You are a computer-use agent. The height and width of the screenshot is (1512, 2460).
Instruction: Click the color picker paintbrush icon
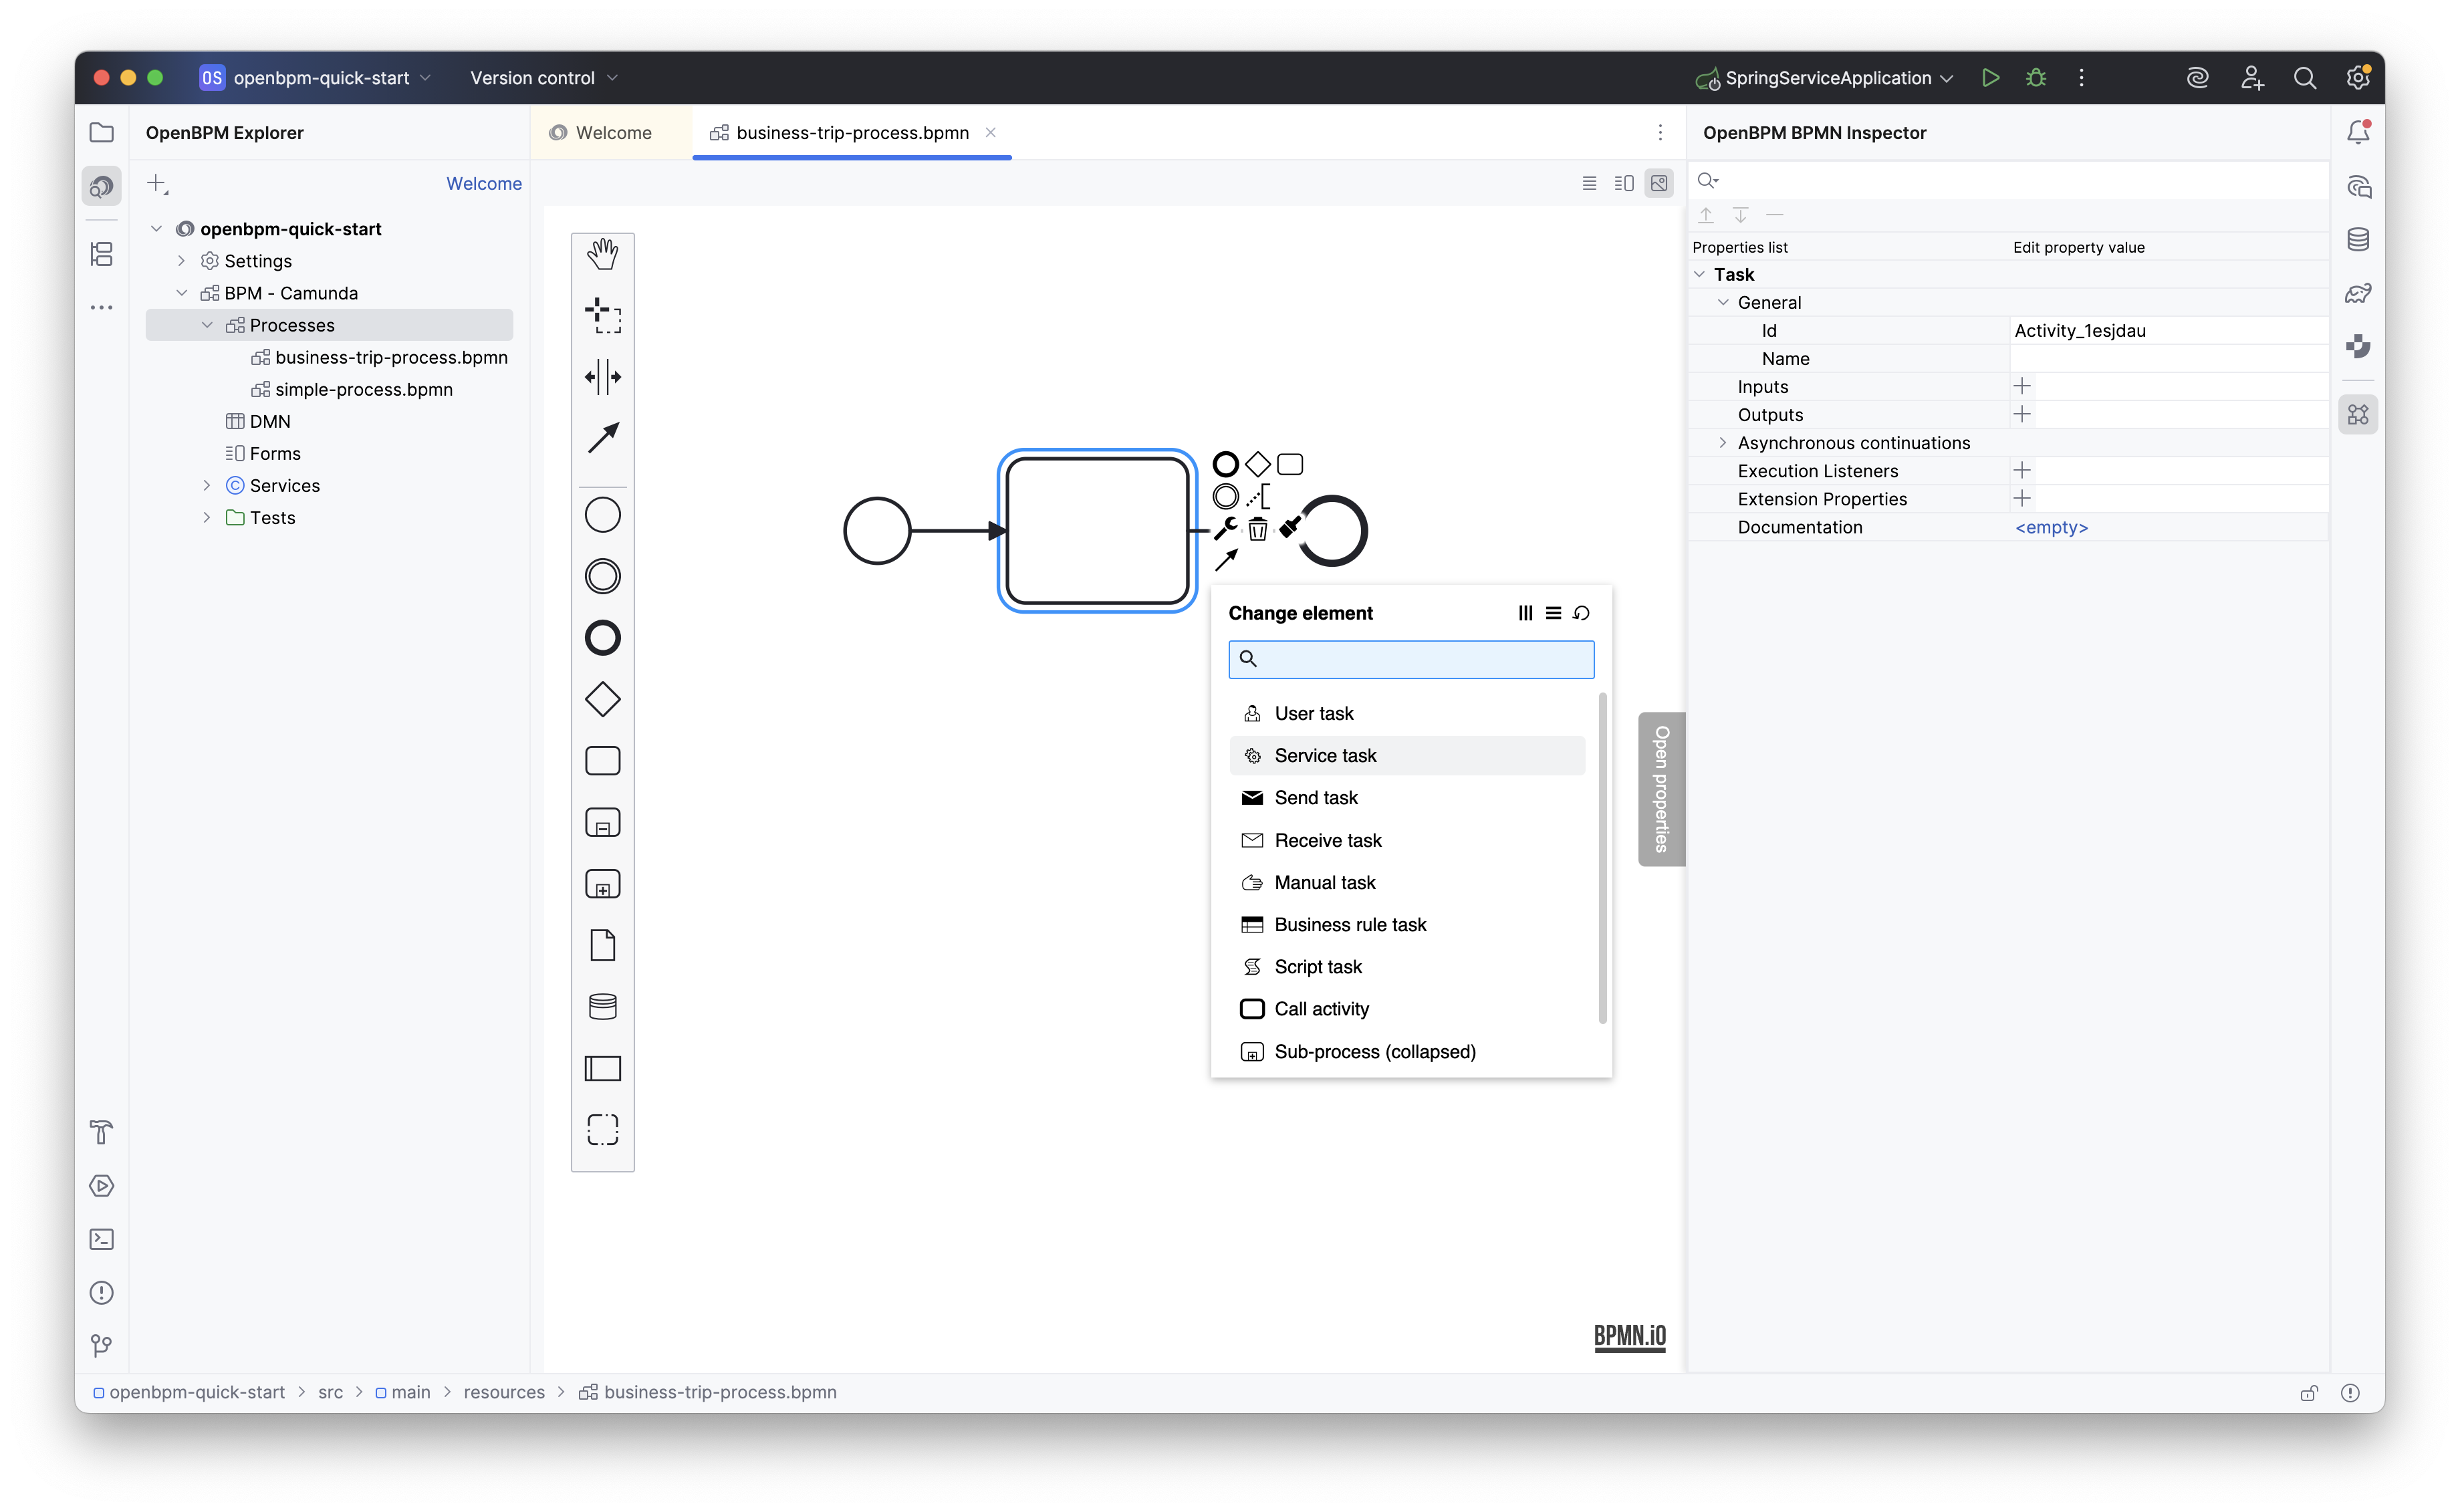[x=1290, y=527]
